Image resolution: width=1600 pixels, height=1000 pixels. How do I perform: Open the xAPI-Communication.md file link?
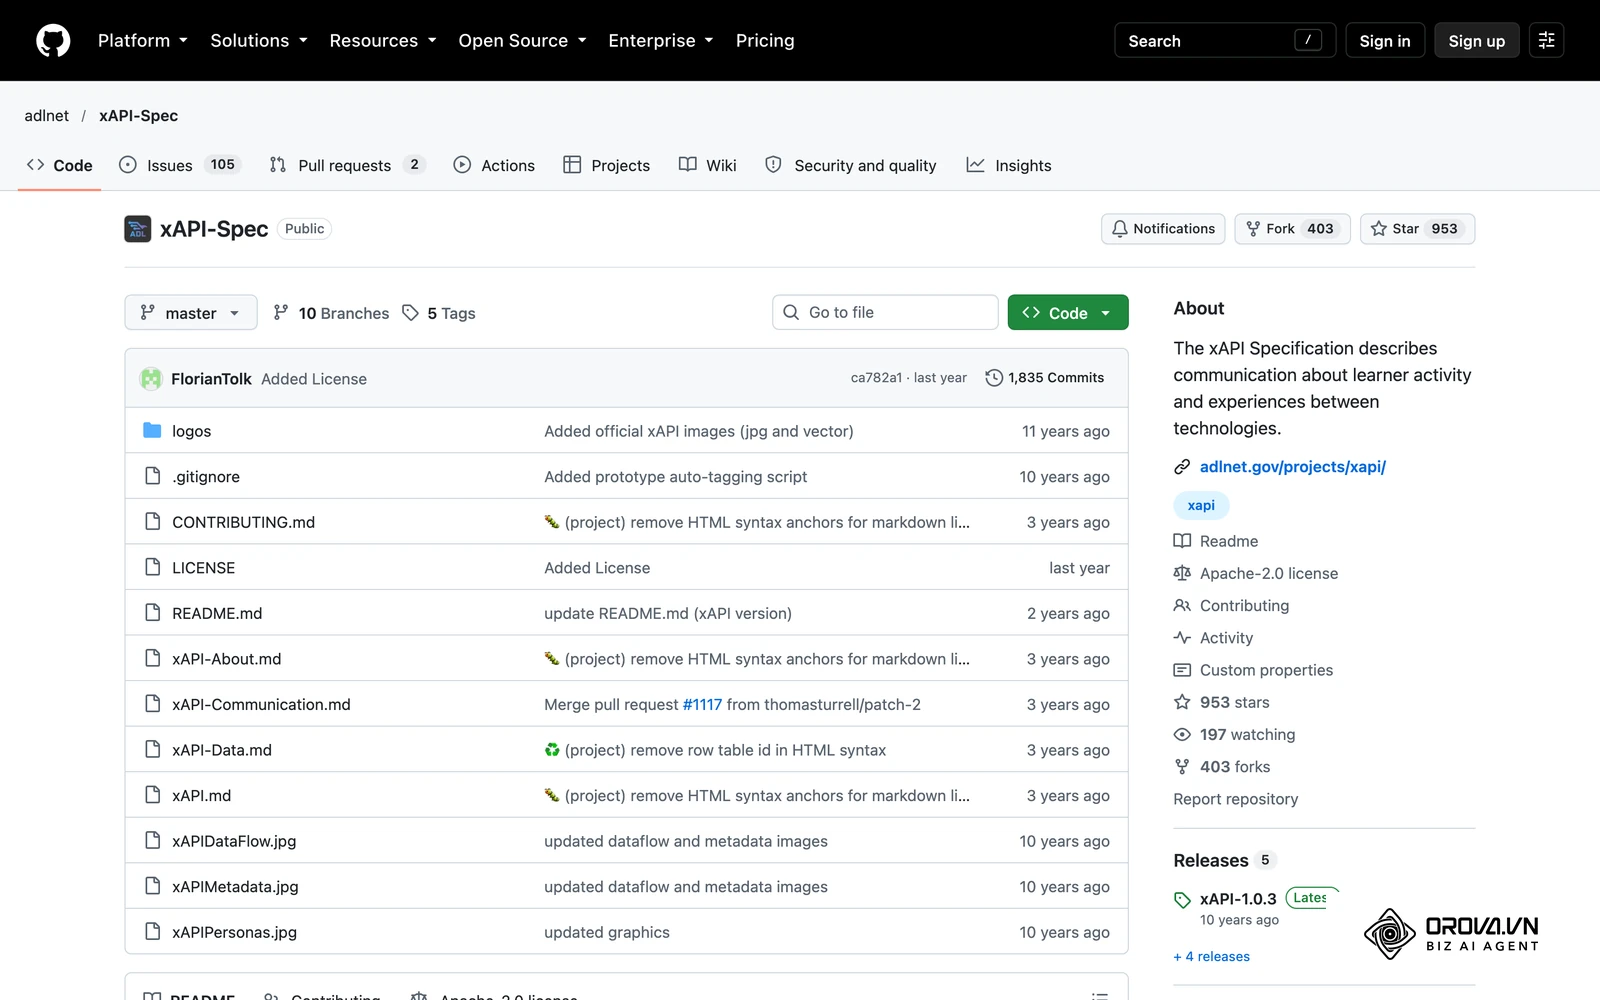click(261, 704)
